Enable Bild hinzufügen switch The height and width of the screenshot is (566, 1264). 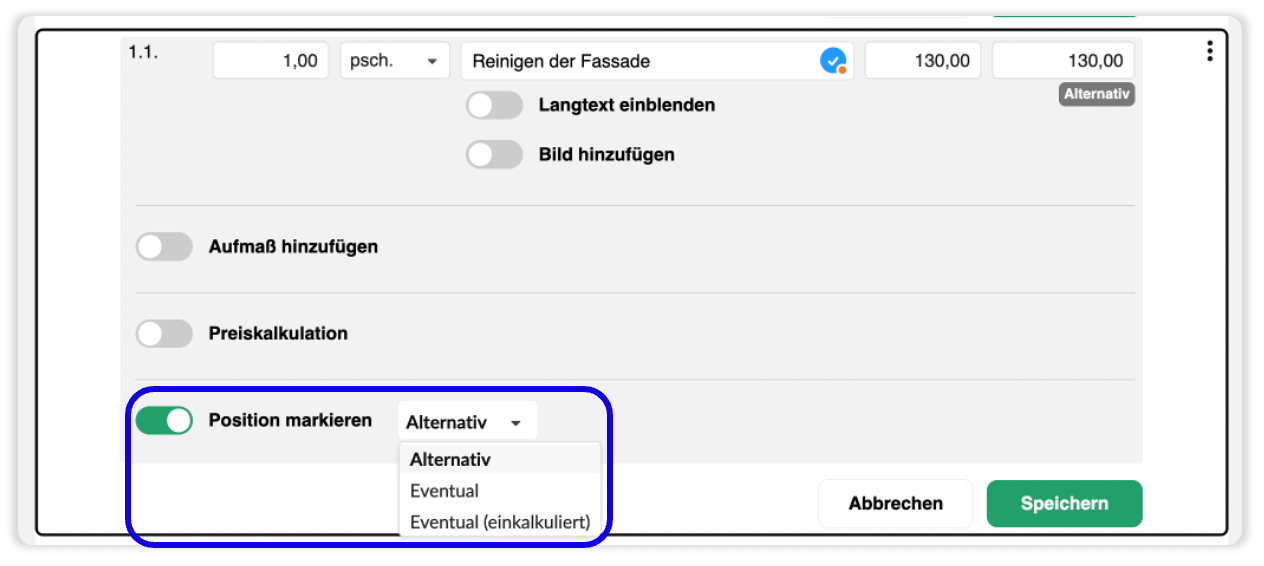click(494, 155)
